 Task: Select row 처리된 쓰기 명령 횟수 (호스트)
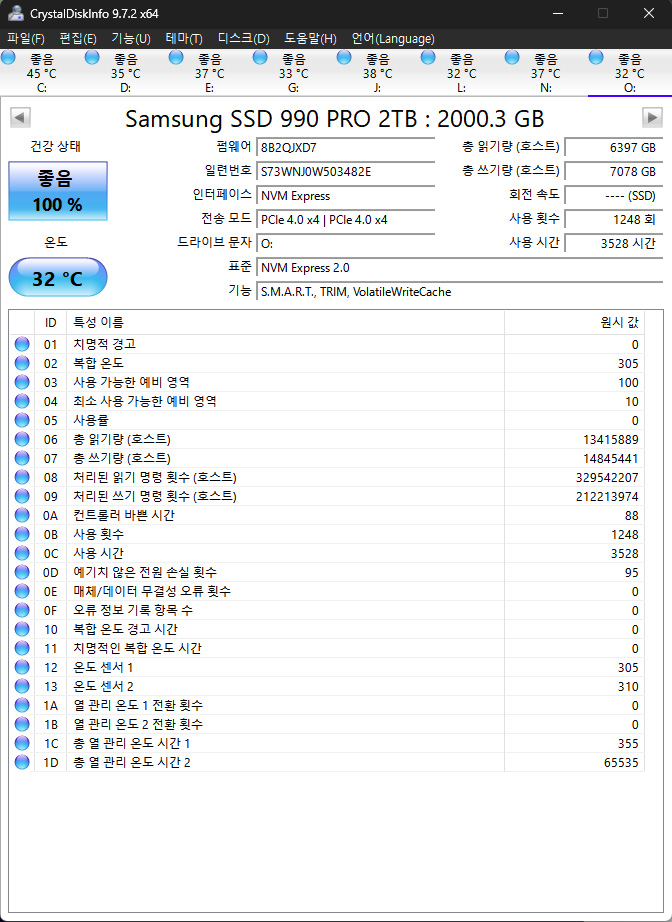click(x=327, y=496)
